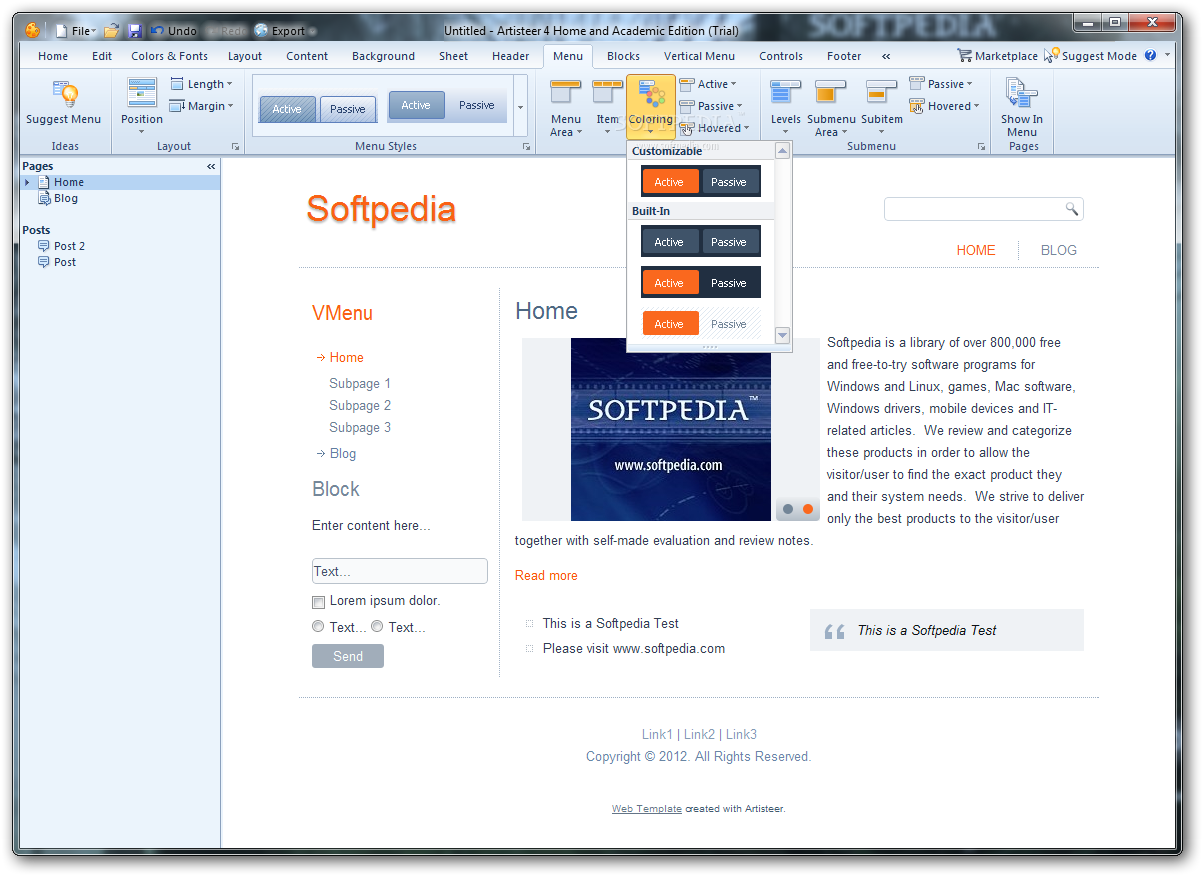The image size is (1203, 876).
Task: Open the Menu Styles dialog launcher
Action: (526, 147)
